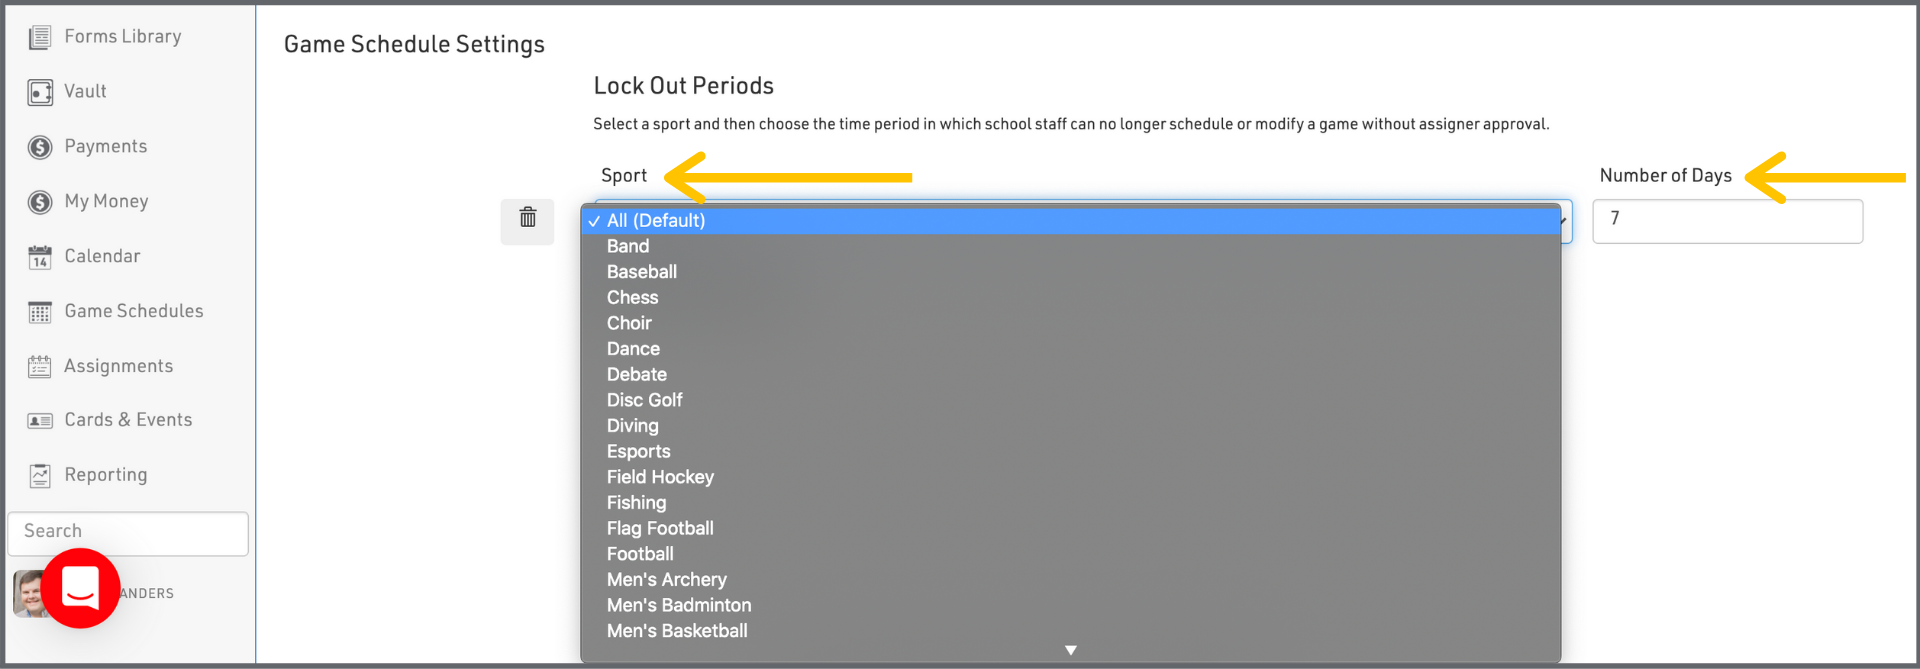Delete lock out period with trash icon

pos(527,218)
